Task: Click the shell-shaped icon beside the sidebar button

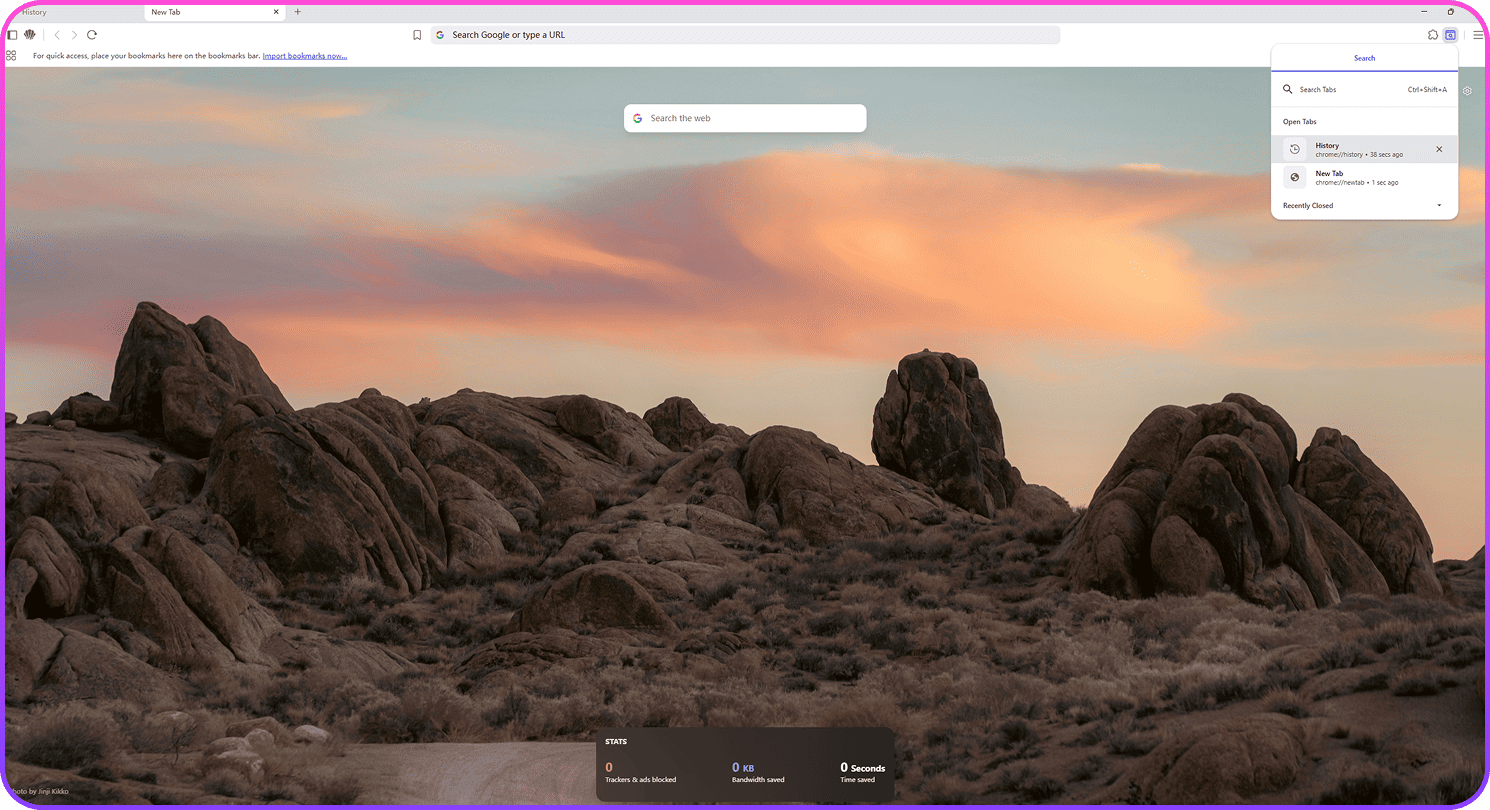Action: tap(30, 35)
